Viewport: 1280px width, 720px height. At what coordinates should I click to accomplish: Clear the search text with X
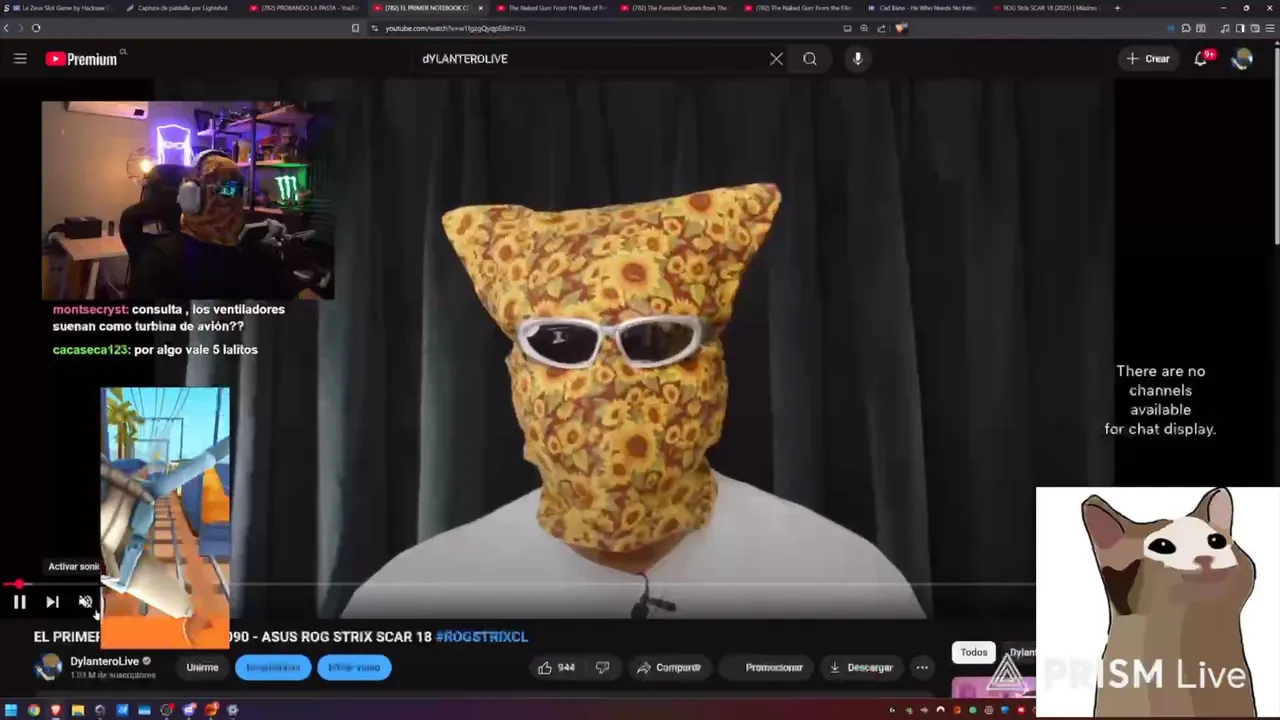coord(776,59)
